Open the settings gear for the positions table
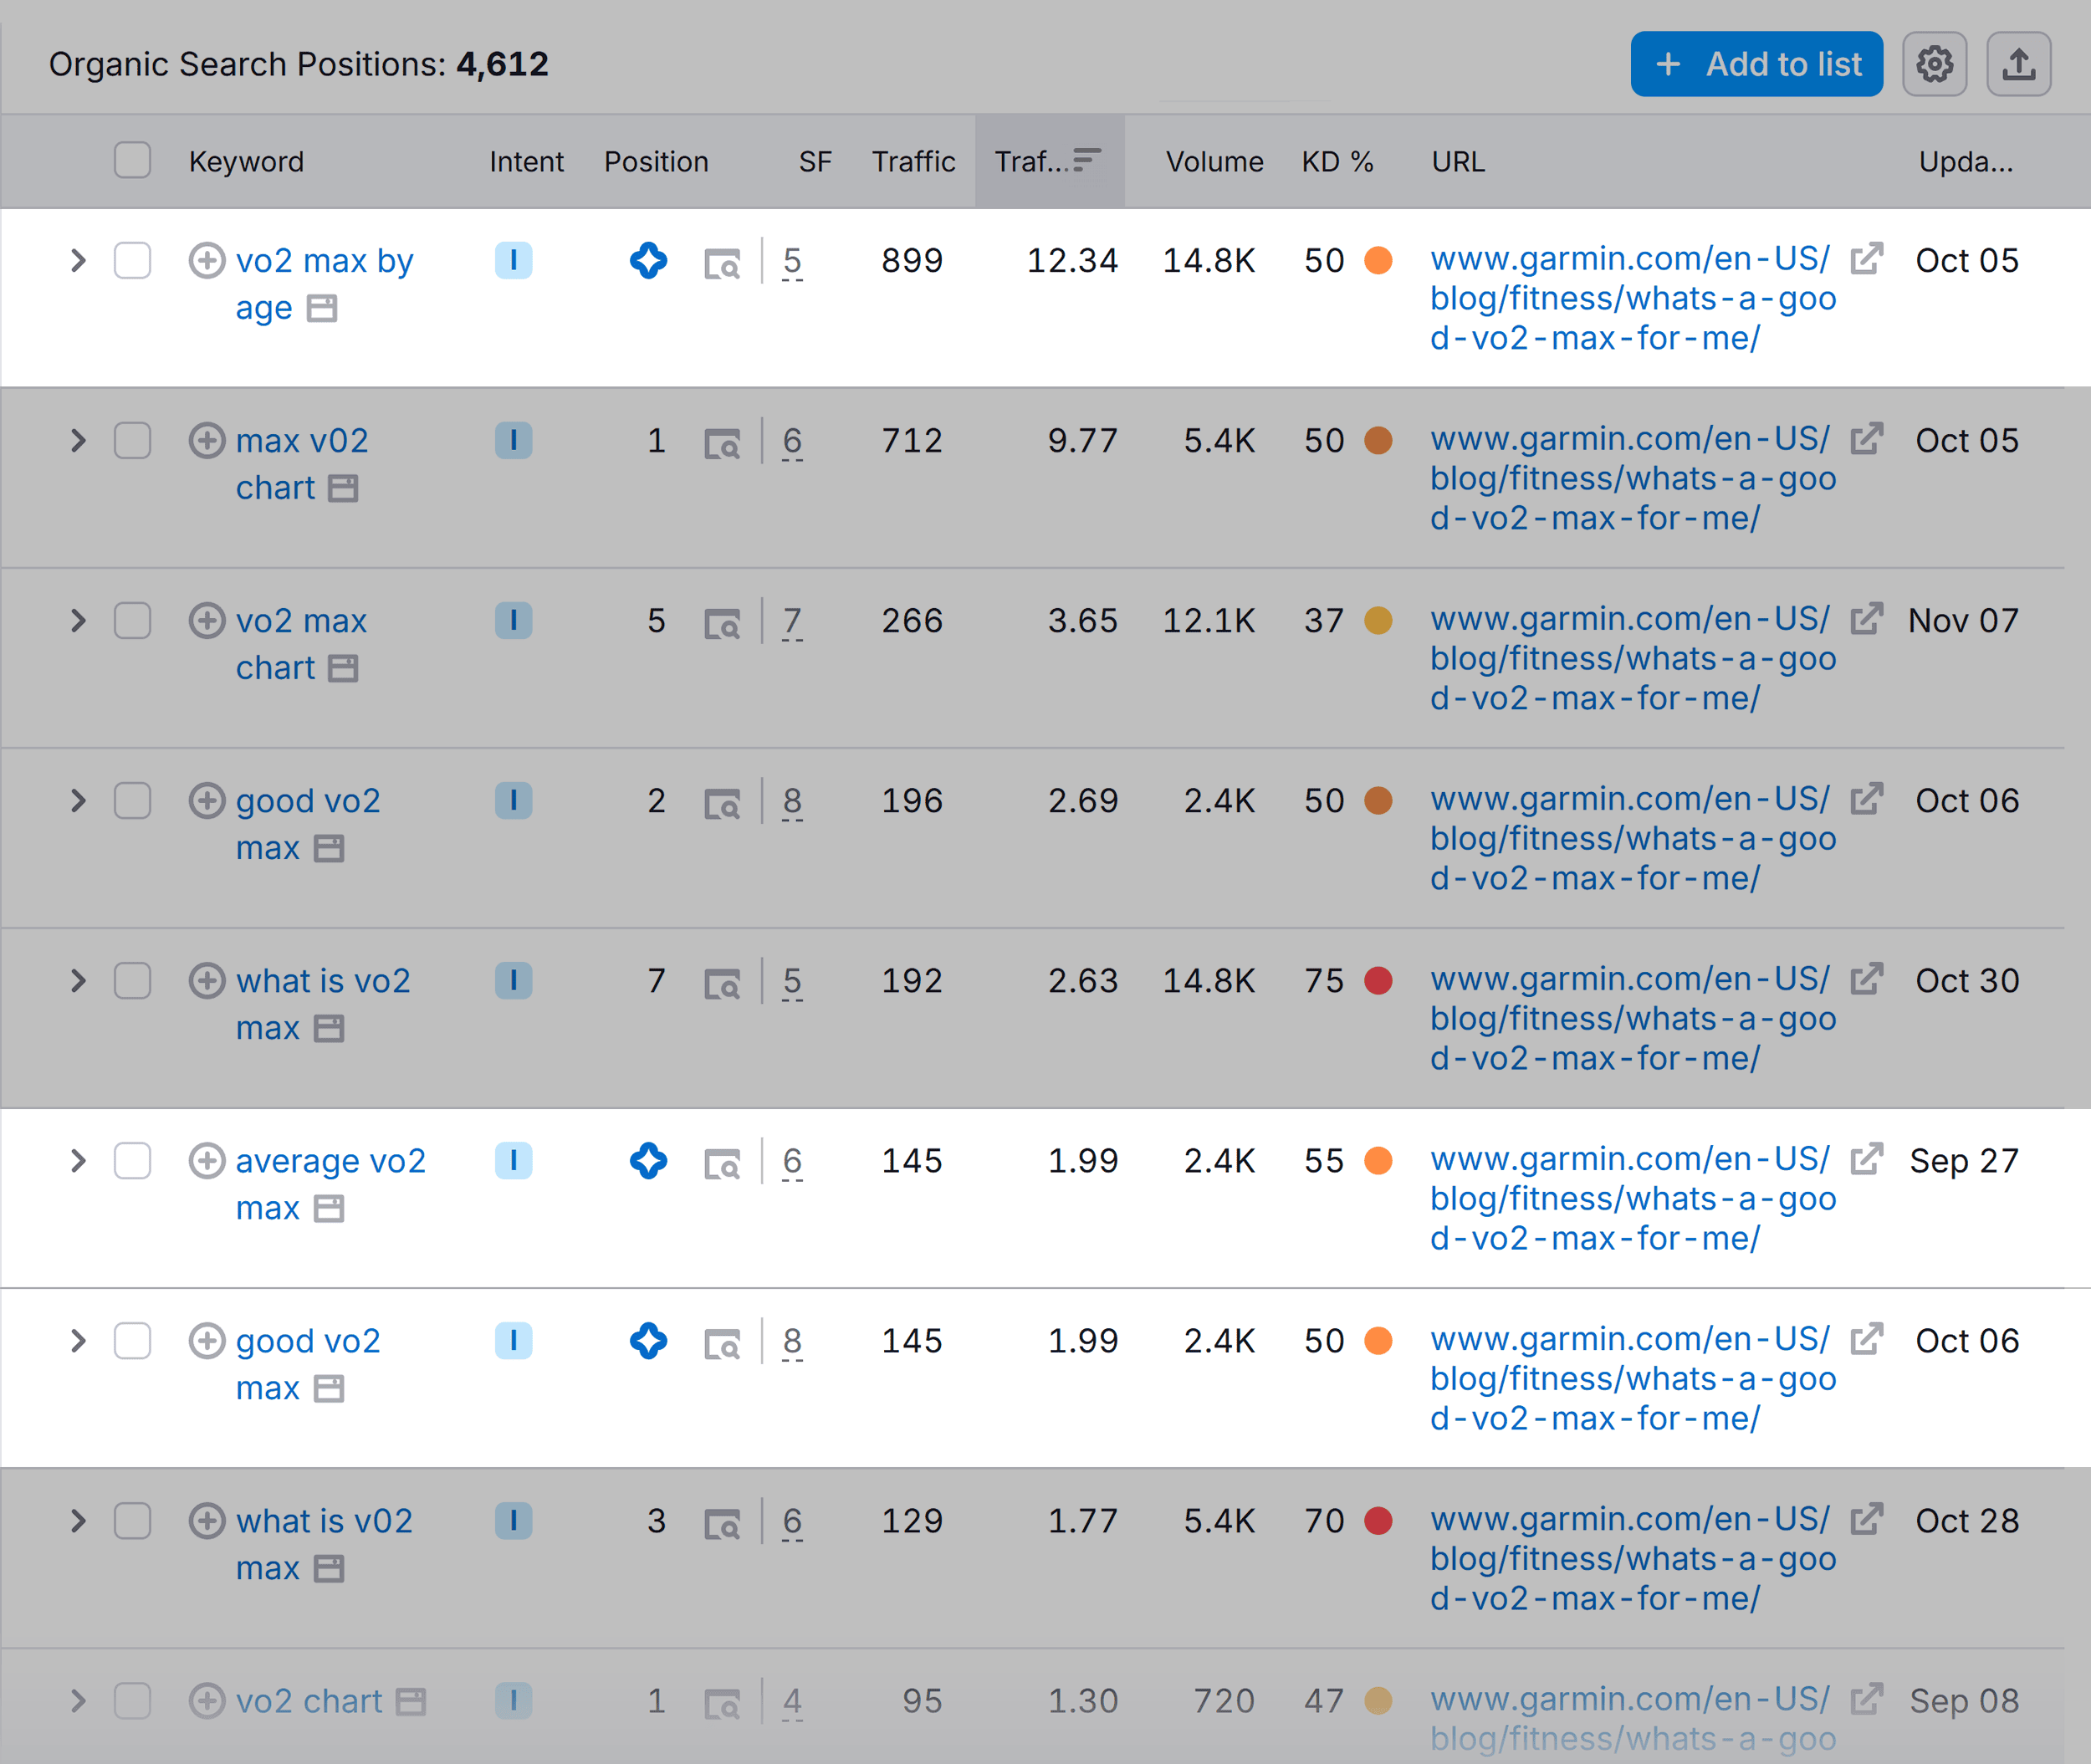2091x1764 pixels. [1934, 63]
